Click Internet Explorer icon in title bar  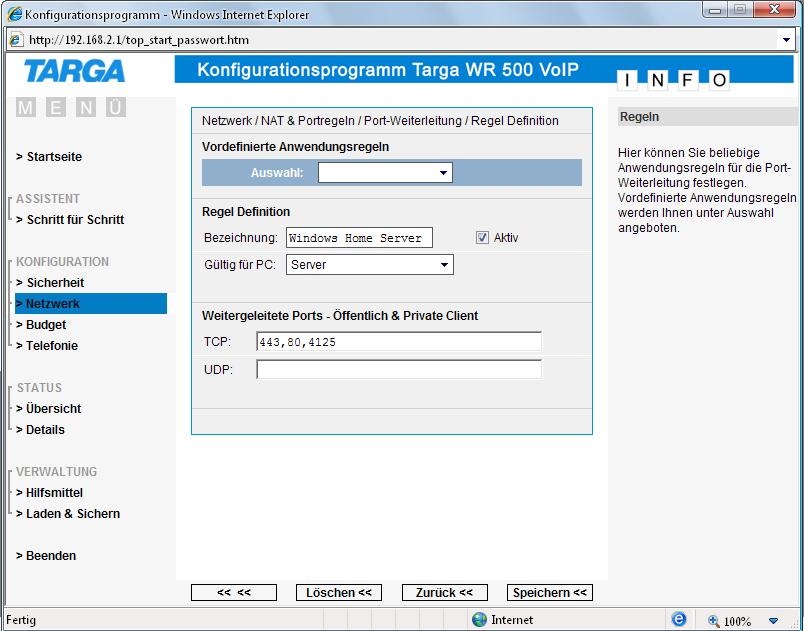point(14,14)
